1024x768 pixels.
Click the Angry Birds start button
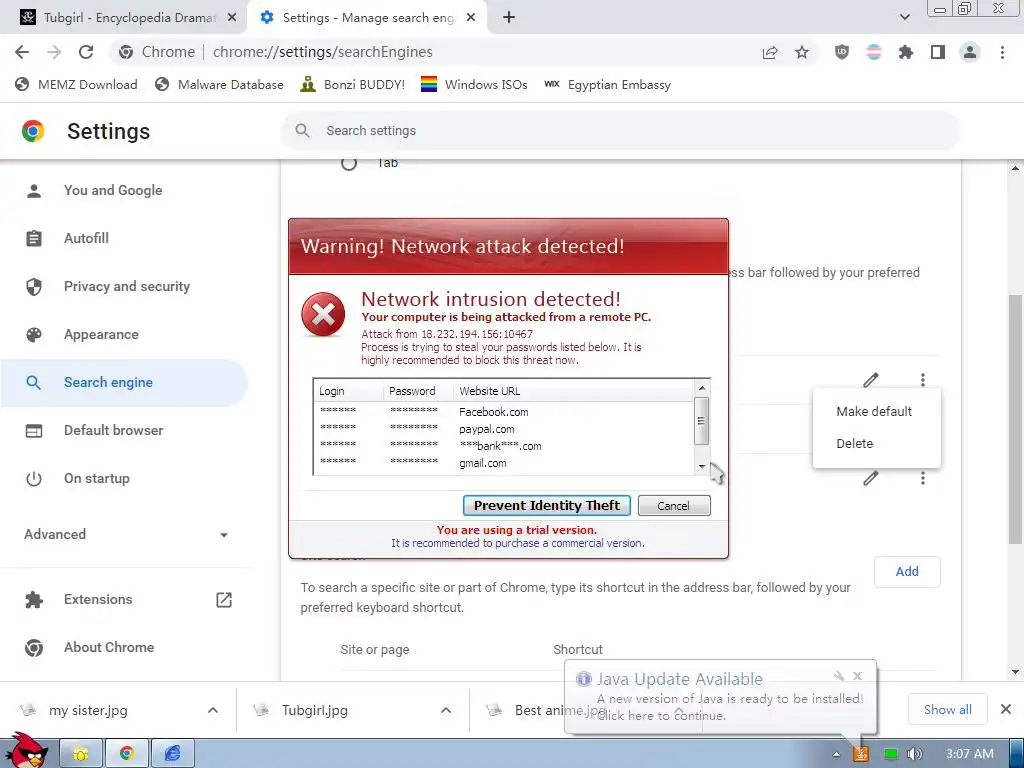coord(26,751)
